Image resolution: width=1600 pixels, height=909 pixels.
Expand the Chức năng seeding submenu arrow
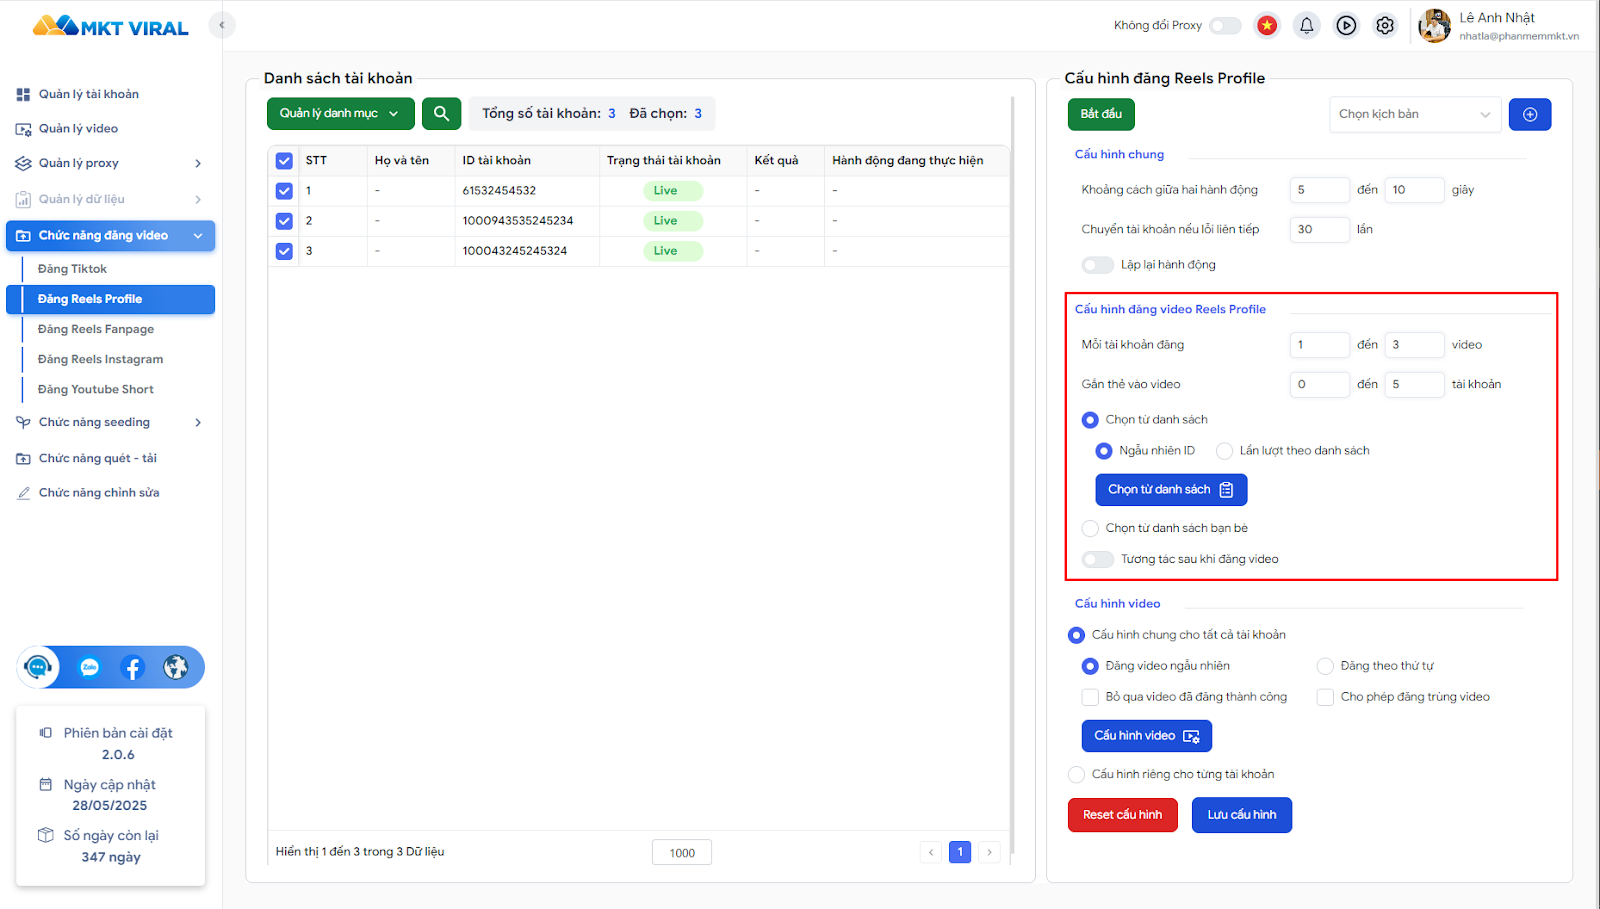[x=198, y=422]
